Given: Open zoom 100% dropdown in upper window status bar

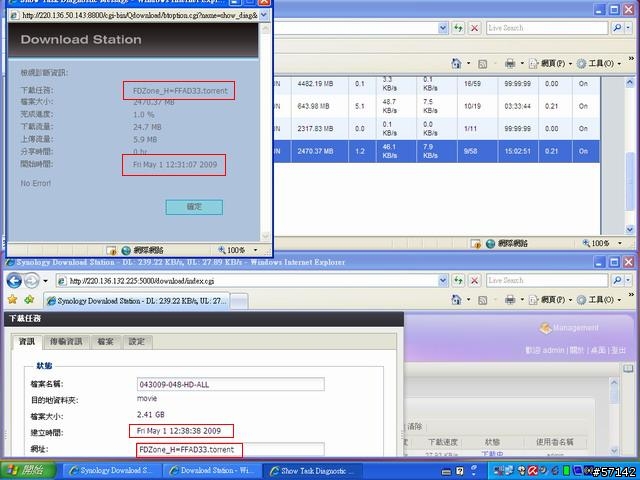Looking at the screenshot, I should pyautogui.click(x=620, y=243).
